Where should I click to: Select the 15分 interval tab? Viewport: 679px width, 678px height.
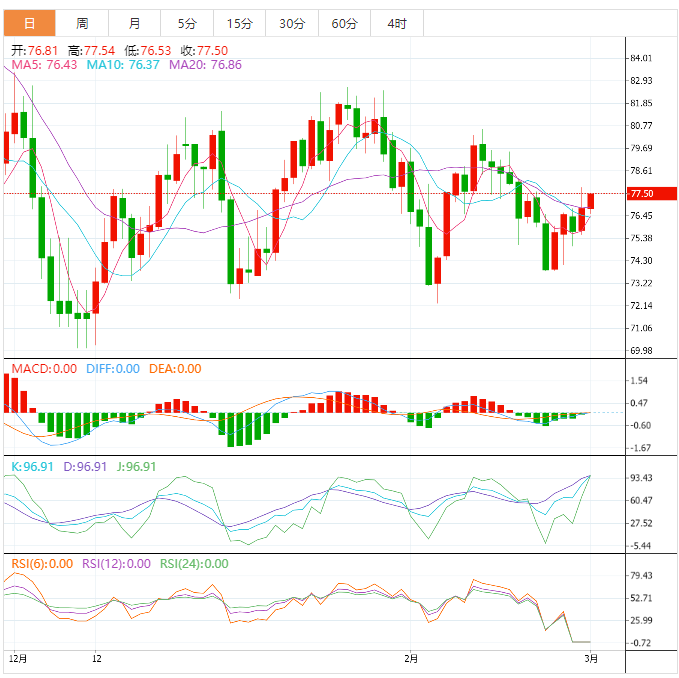(239, 23)
